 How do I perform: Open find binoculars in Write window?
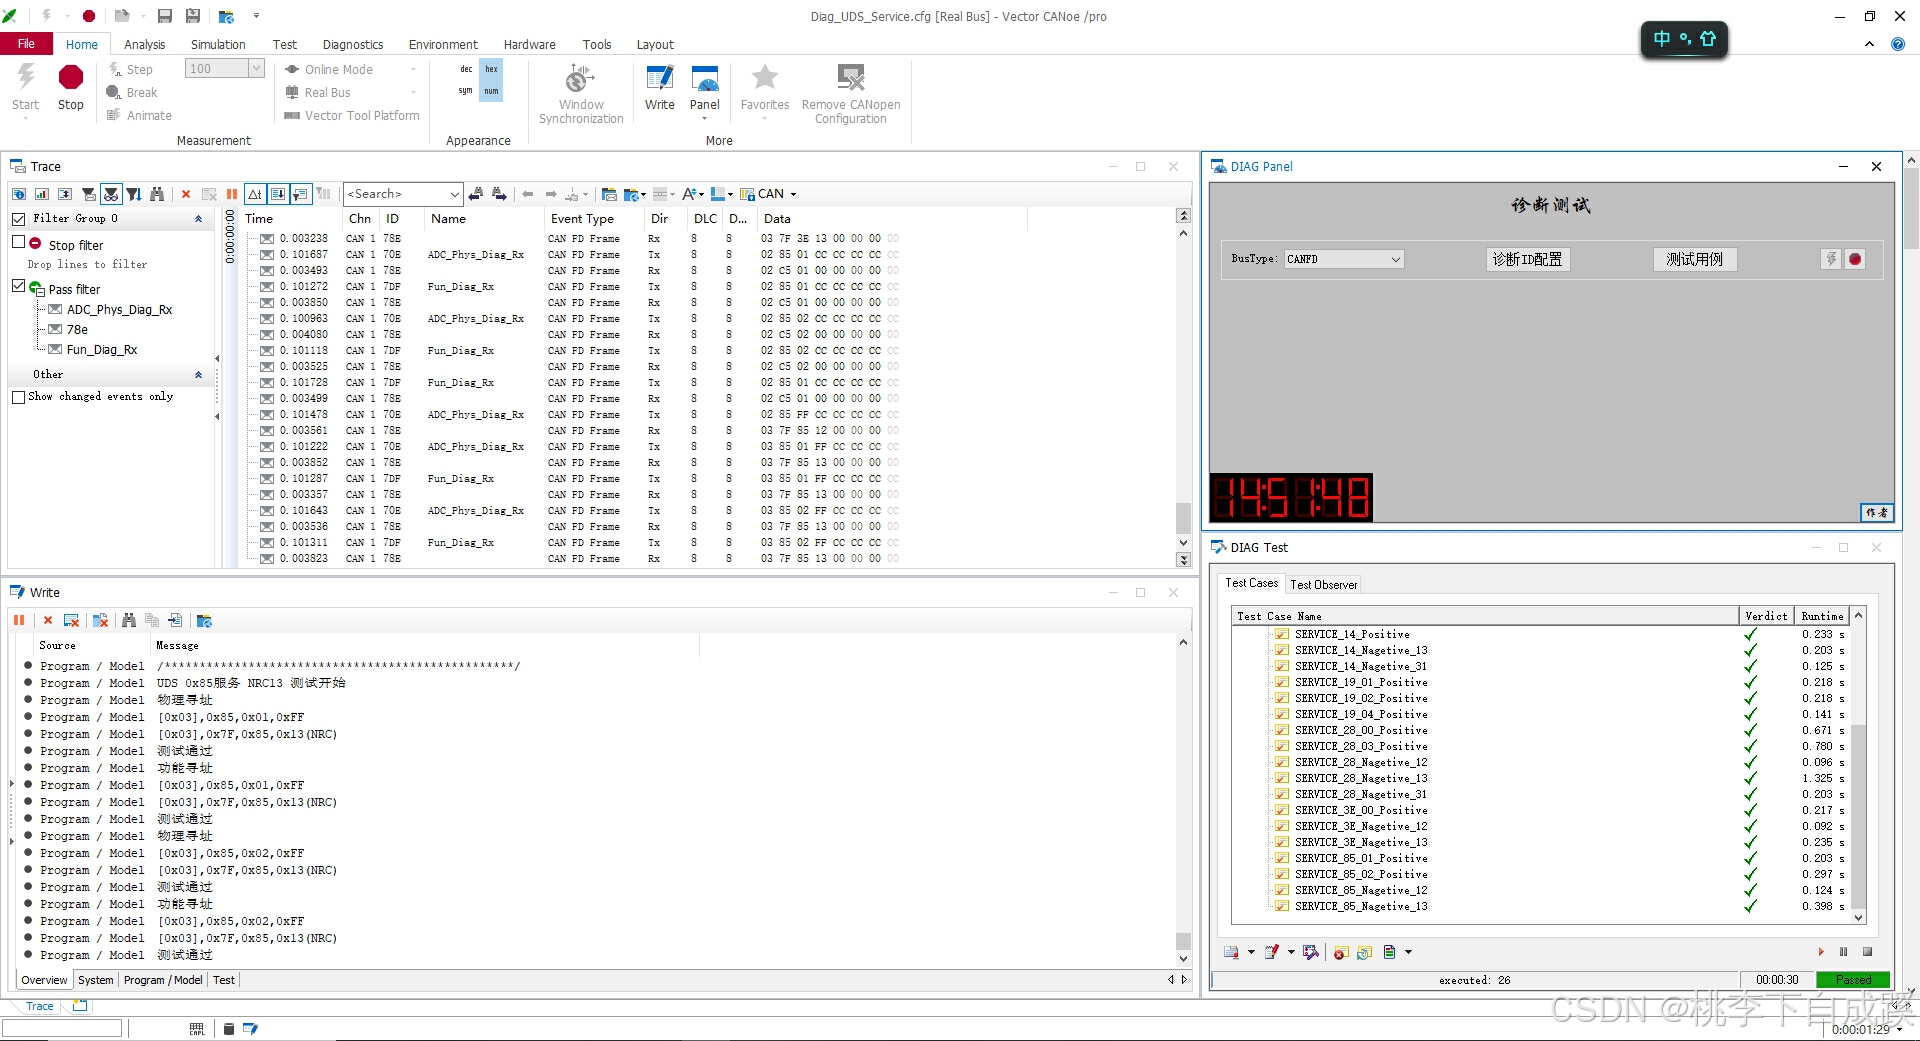point(129,621)
